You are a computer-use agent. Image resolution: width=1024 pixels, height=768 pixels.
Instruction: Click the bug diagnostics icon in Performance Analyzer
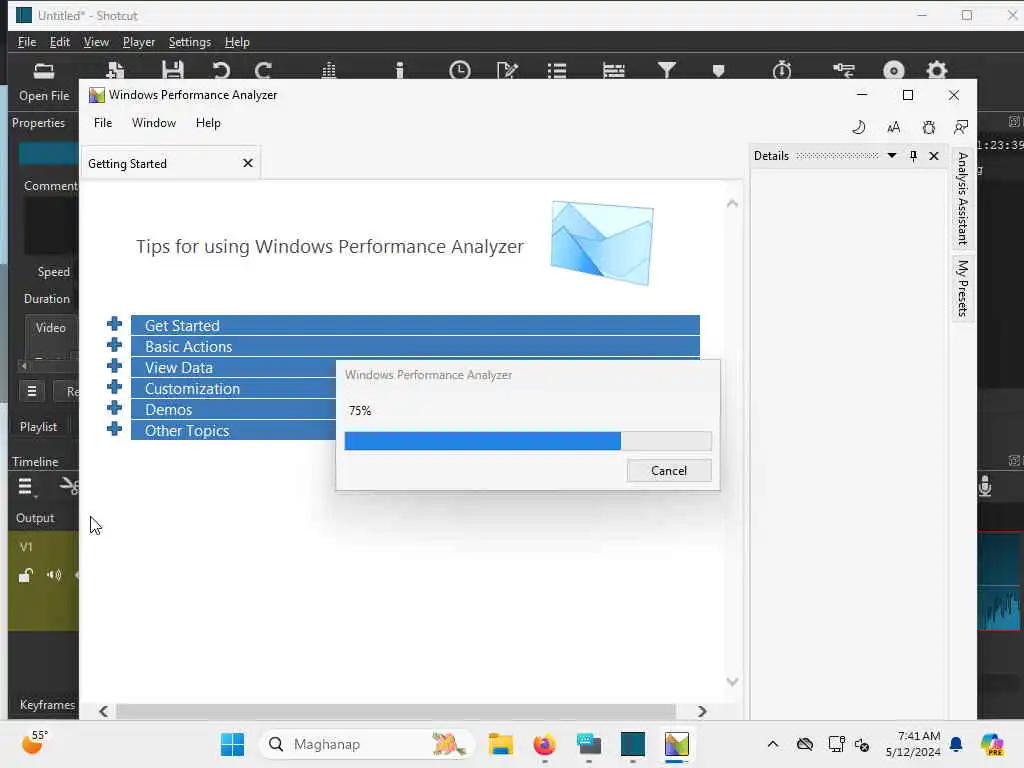(x=929, y=127)
